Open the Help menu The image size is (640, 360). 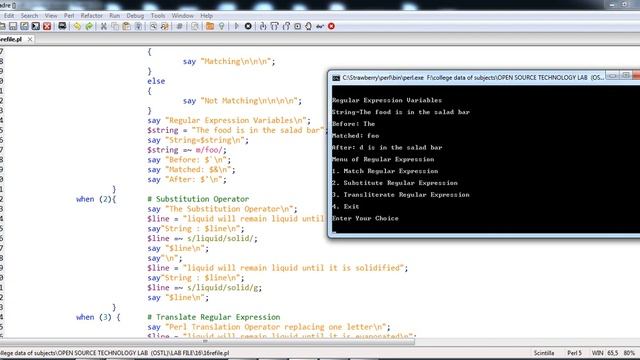tap(207, 16)
